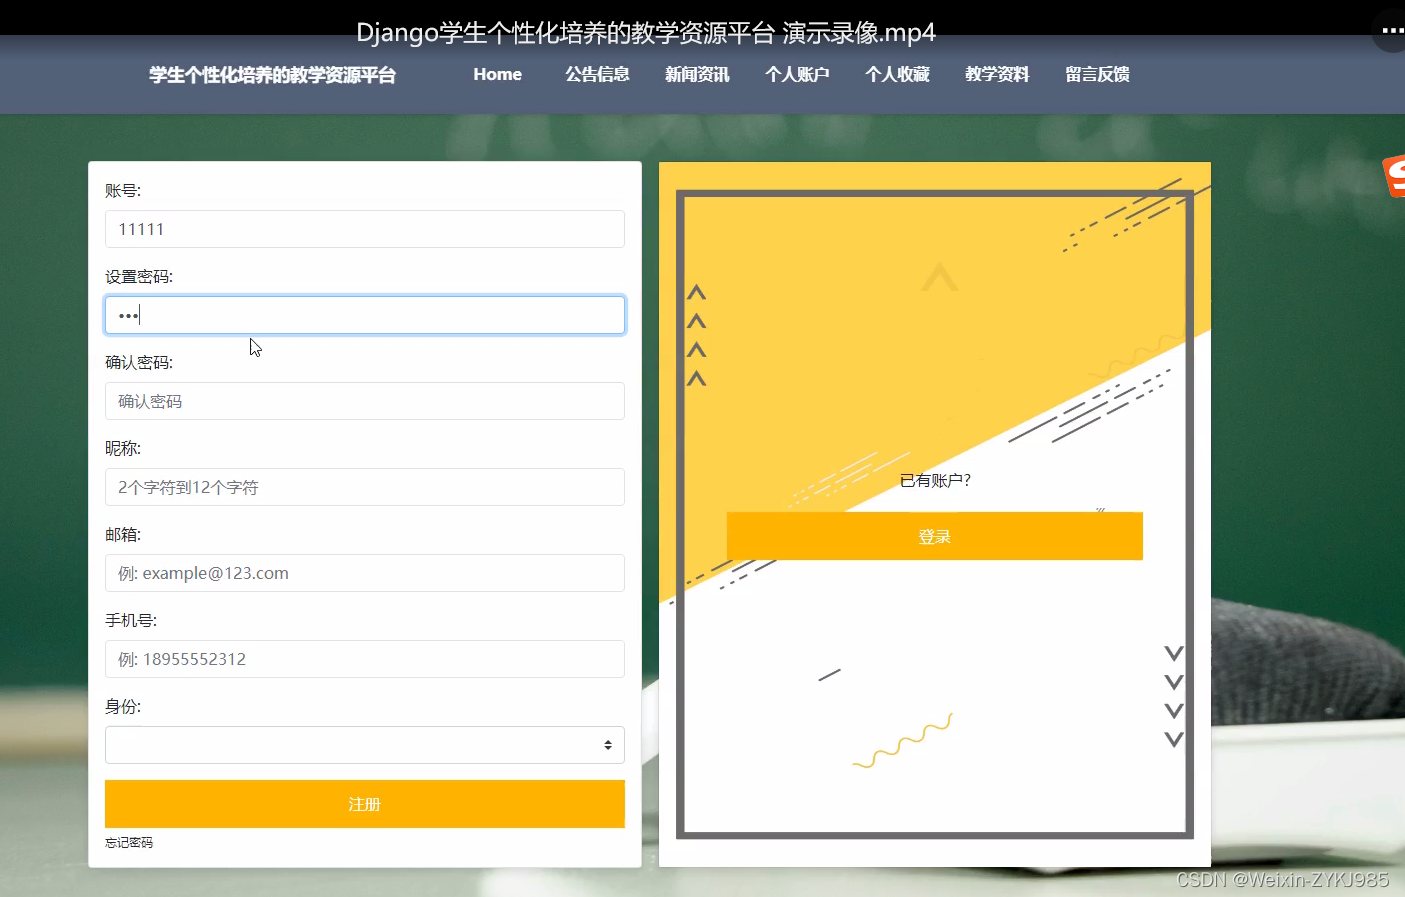Click the 确认密码 input field
Image resolution: width=1405 pixels, height=897 pixels.
[365, 401]
